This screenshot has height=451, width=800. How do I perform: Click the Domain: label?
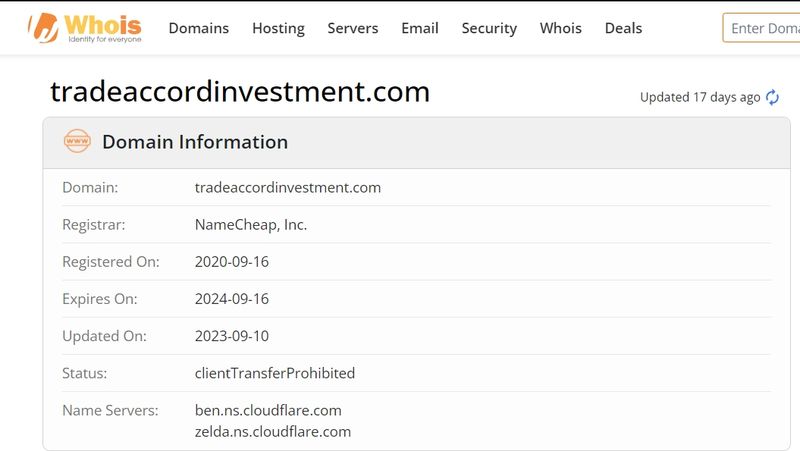click(90, 187)
